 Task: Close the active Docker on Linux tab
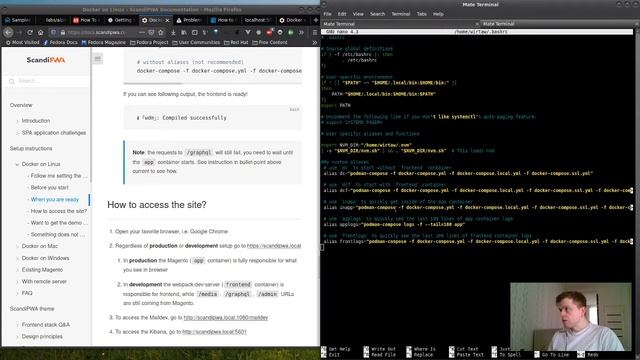pyautogui.click(x=167, y=20)
